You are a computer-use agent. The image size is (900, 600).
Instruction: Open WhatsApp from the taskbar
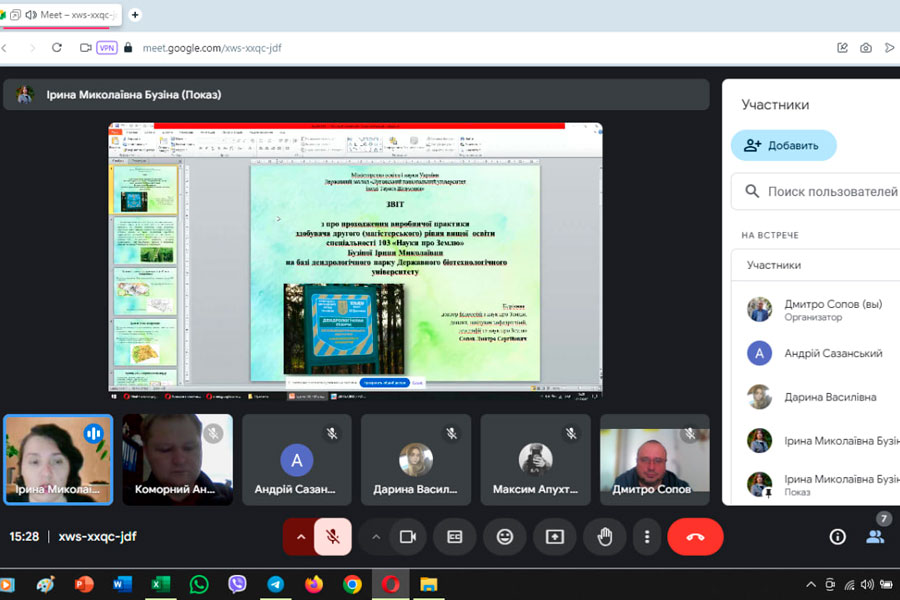pyautogui.click(x=199, y=584)
